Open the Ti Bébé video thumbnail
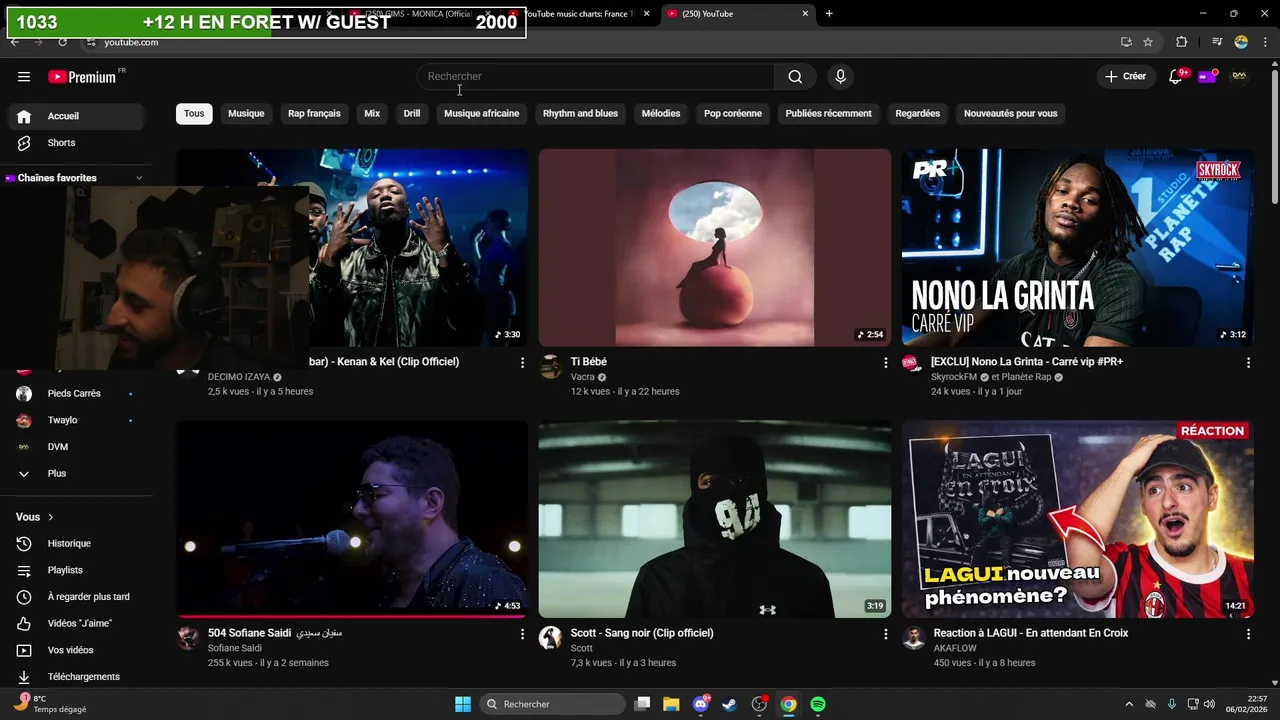Image resolution: width=1280 pixels, height=720 pixels. point(715,247)
